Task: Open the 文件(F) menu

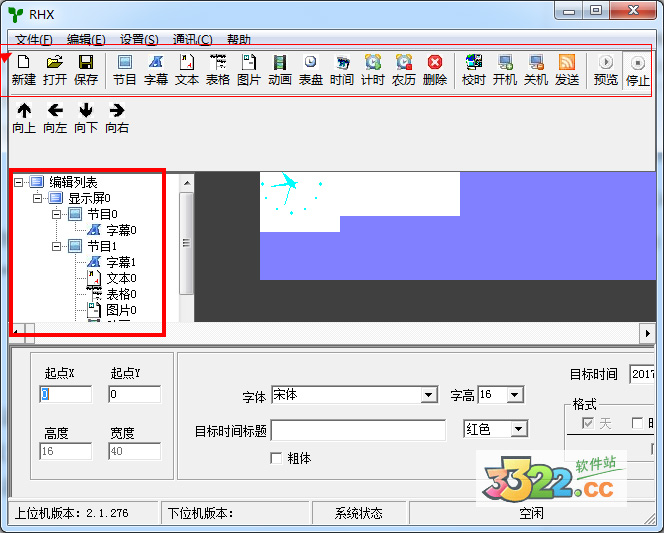Action: point(34,39)
